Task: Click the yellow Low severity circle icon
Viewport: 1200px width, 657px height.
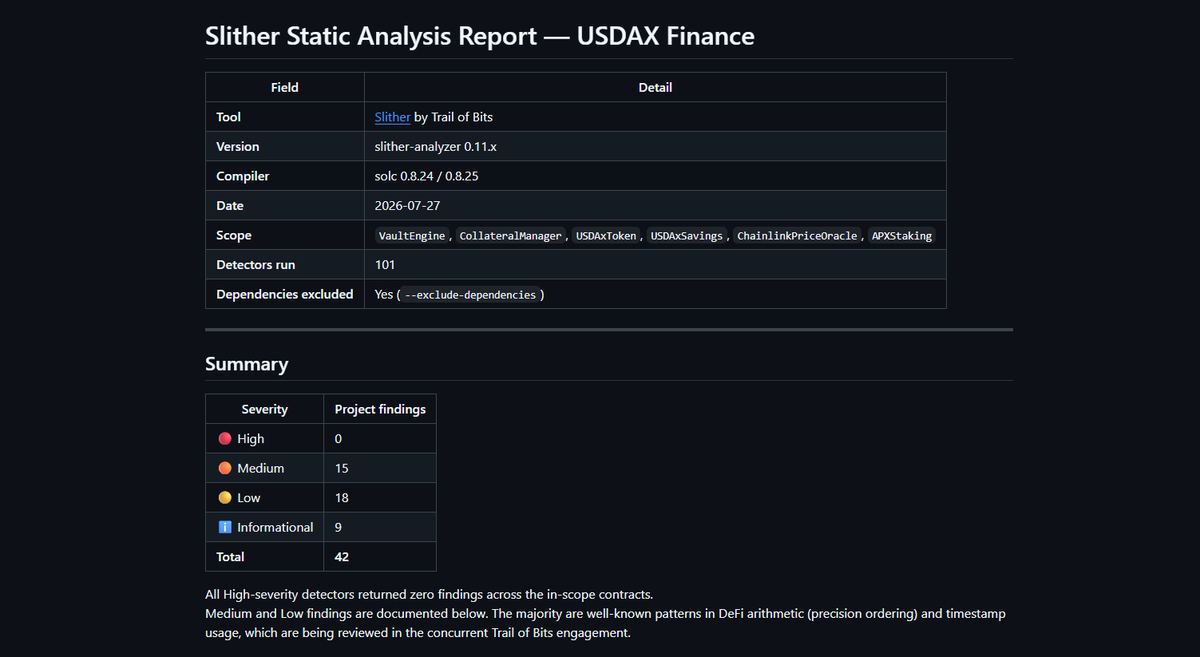Action: (225, 497)
